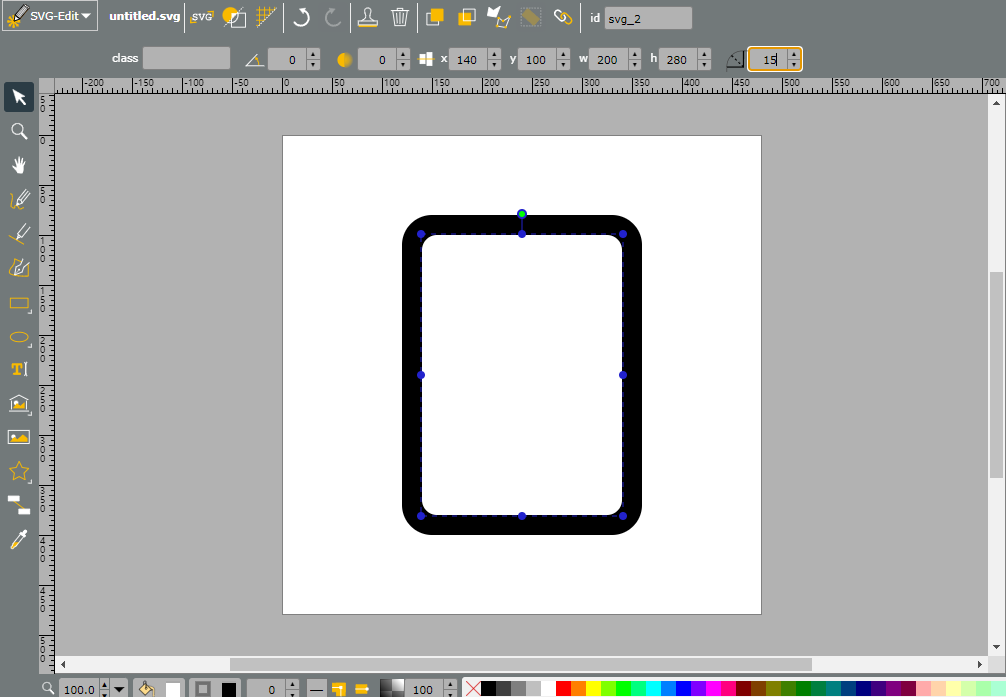
Task: Click the id field containing svg_2
Action: (x=648, y=19)
